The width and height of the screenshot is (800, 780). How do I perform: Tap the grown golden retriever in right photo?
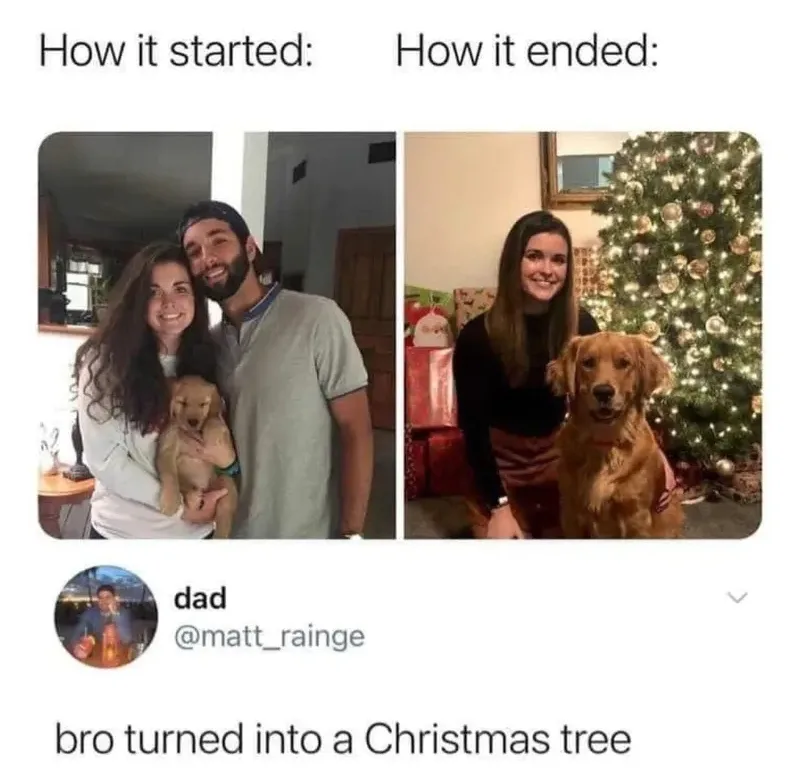pos(610,434)
